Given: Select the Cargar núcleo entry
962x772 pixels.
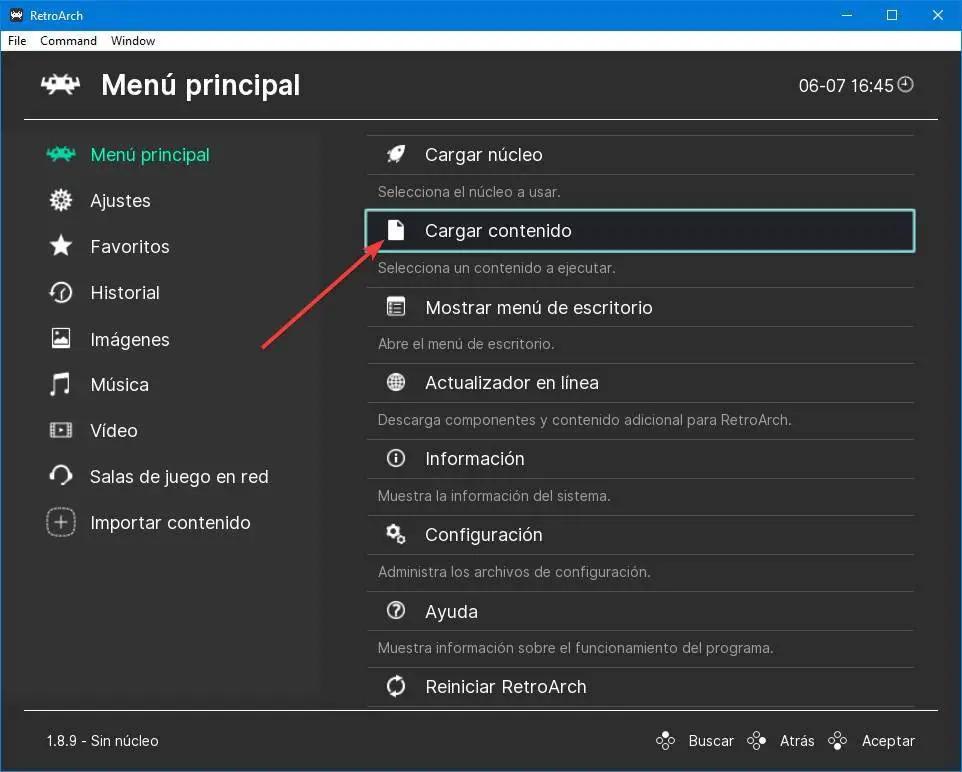Looking at the screenshot, I should tap(640, 155).
